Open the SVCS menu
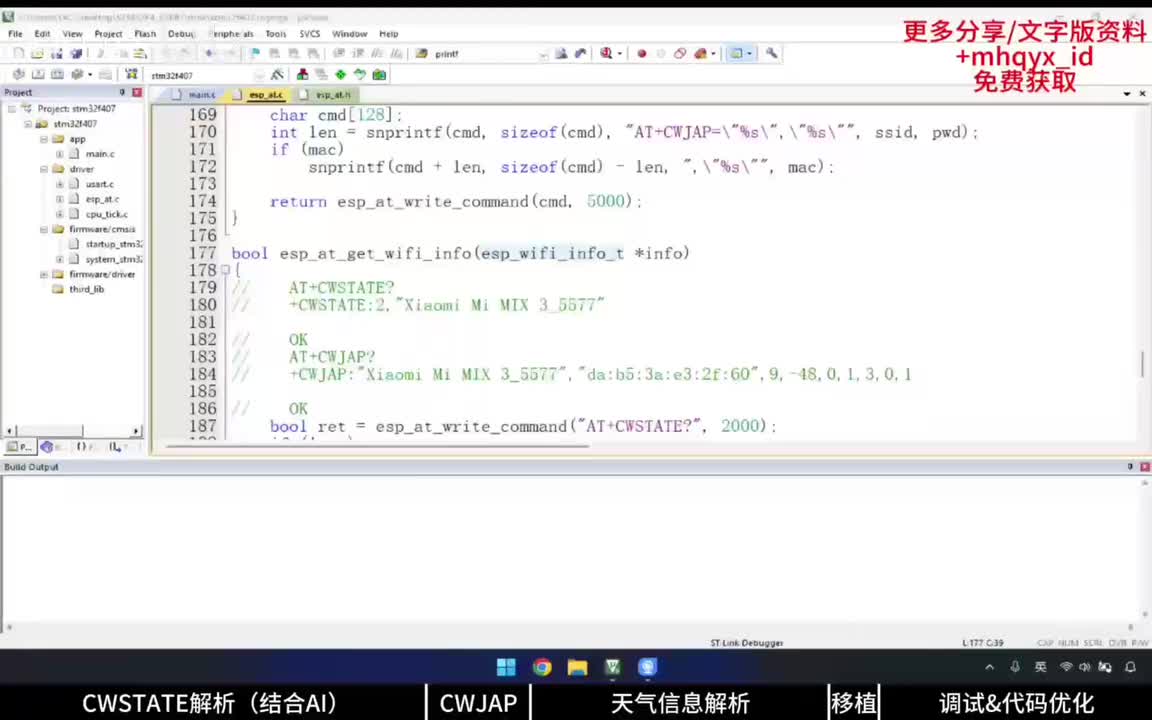Screen dimensions: 1152x720 [309, 34]
